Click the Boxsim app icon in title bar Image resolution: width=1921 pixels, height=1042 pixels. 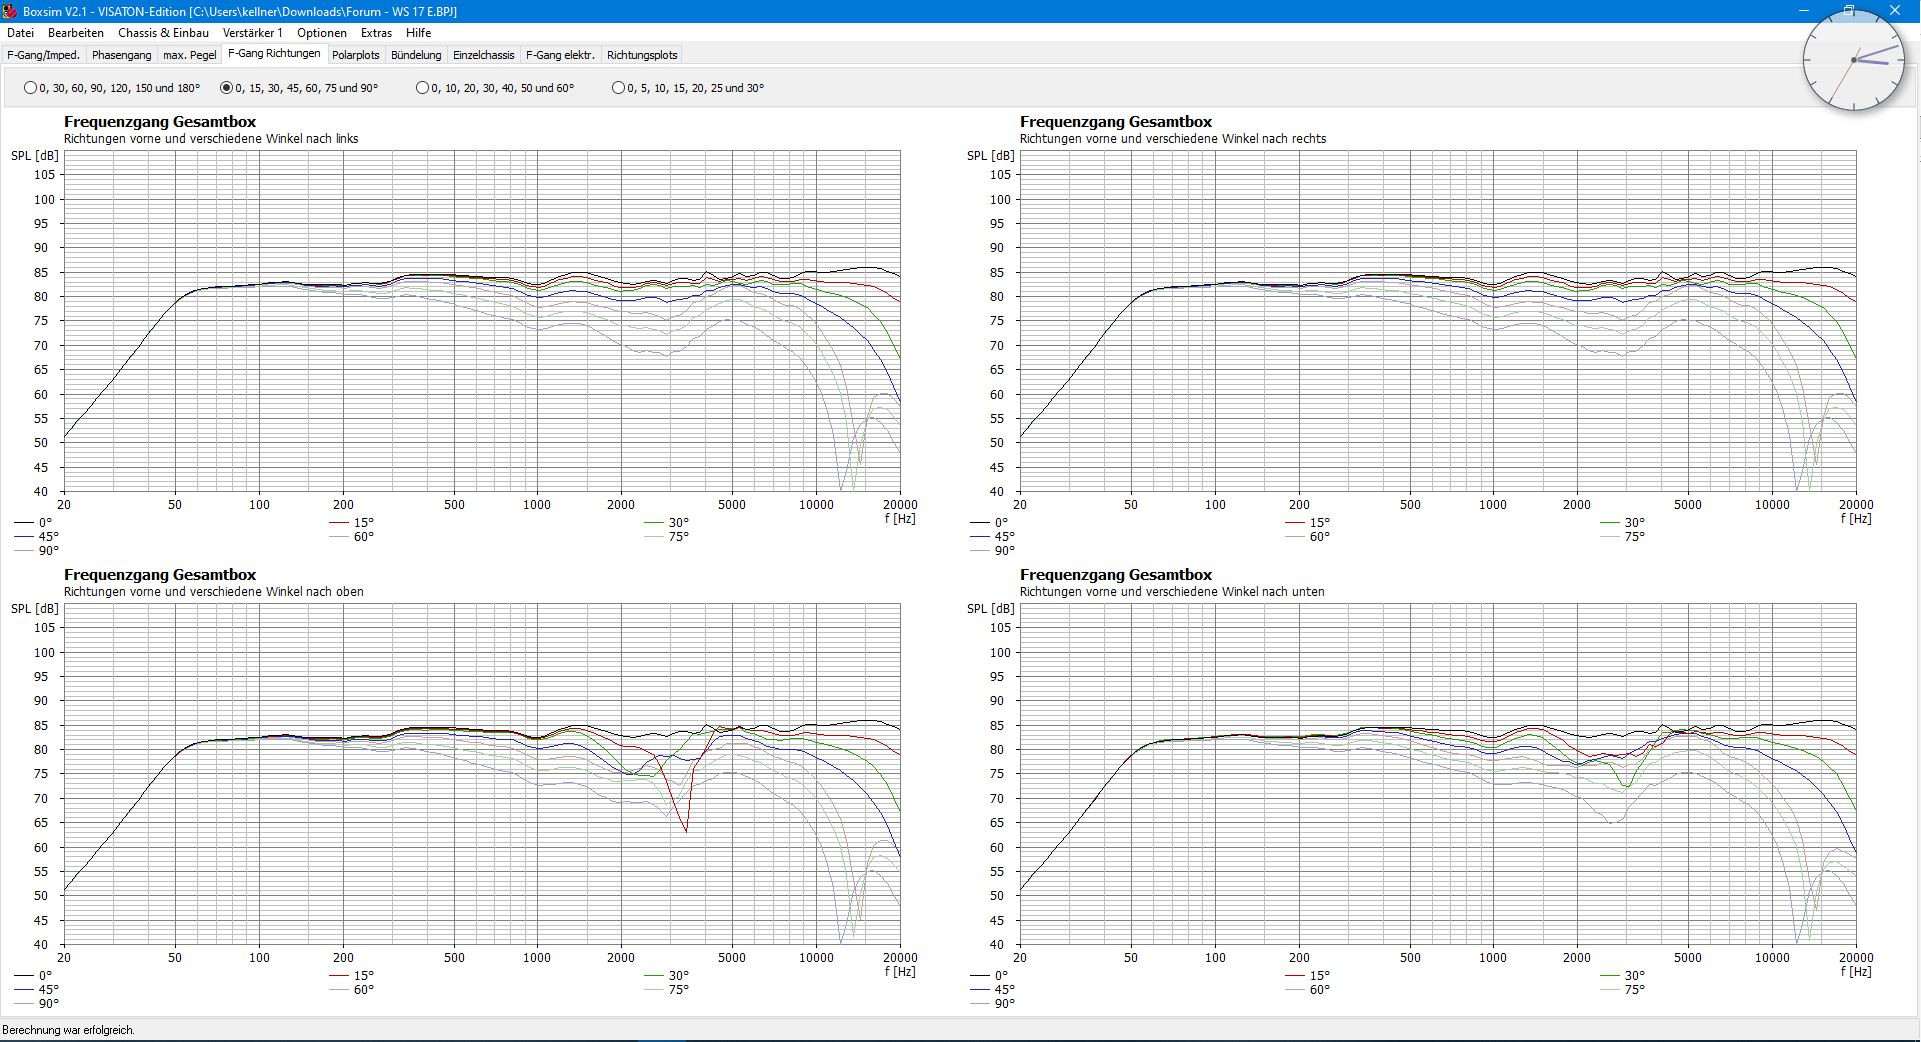pos(10,11)
